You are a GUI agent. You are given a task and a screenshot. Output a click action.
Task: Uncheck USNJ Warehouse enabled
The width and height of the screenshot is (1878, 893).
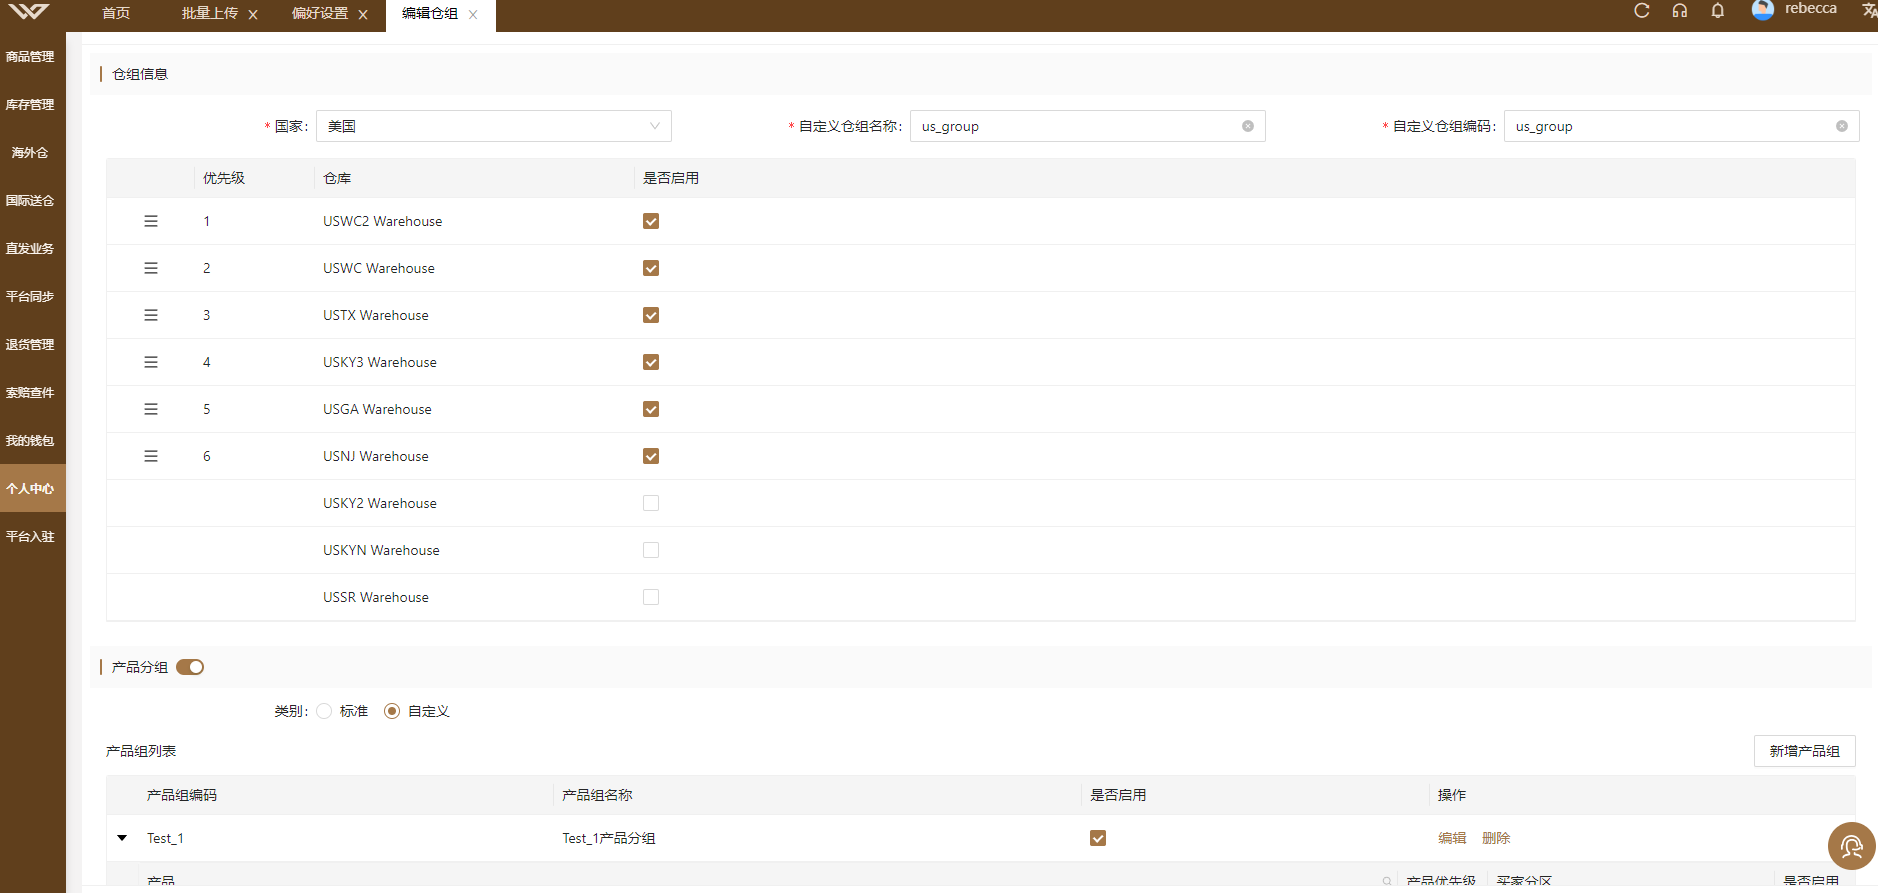651,456
